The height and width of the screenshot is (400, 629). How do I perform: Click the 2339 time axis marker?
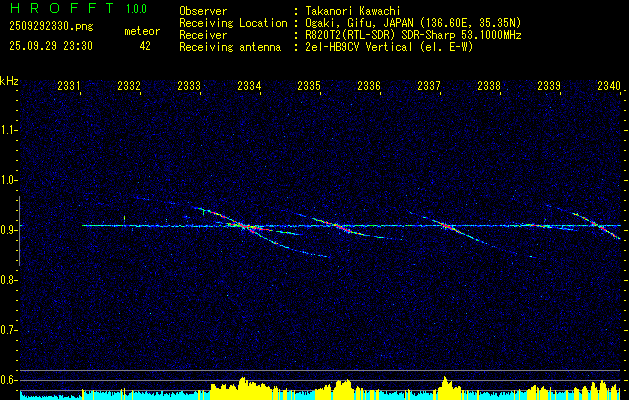pyautogui.click(x=549, y=85)
